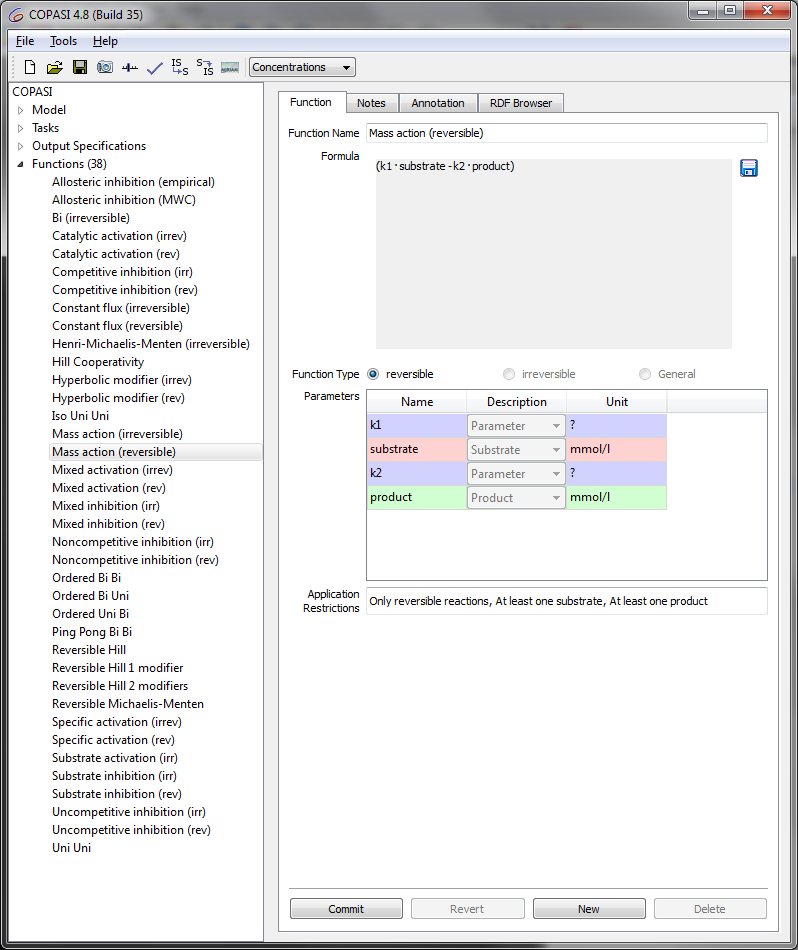Image resolution: width=798 pixels, height=950 pixels.
Task: Click the Save floppy disk toolbar icon
Action: click(x=80, y=68)
